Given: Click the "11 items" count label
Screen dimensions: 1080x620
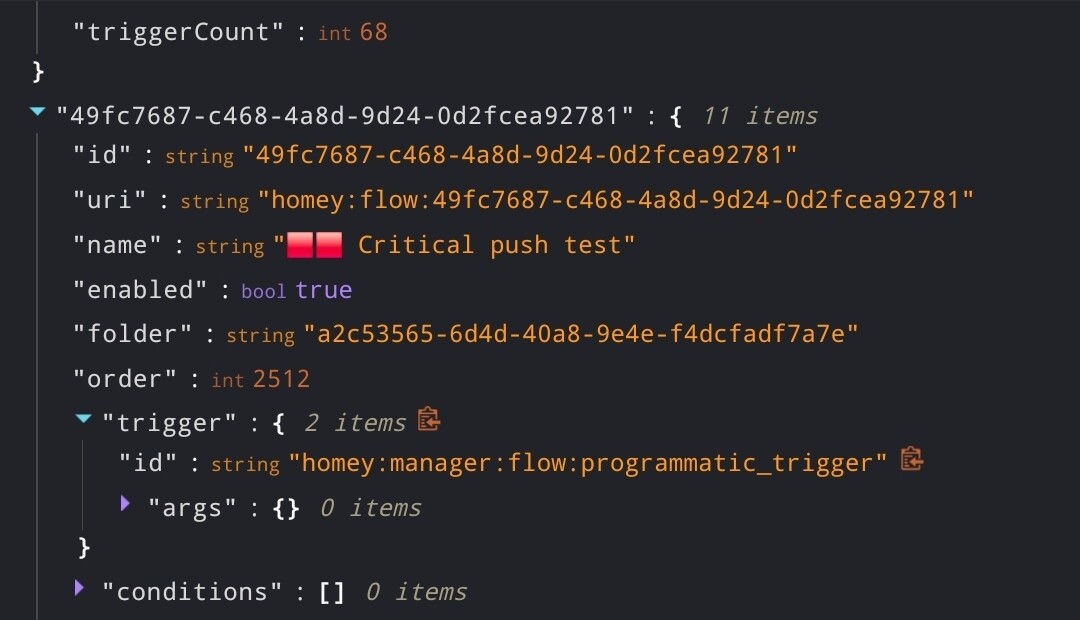Looking at the screenshot, I should pos(760,116).
